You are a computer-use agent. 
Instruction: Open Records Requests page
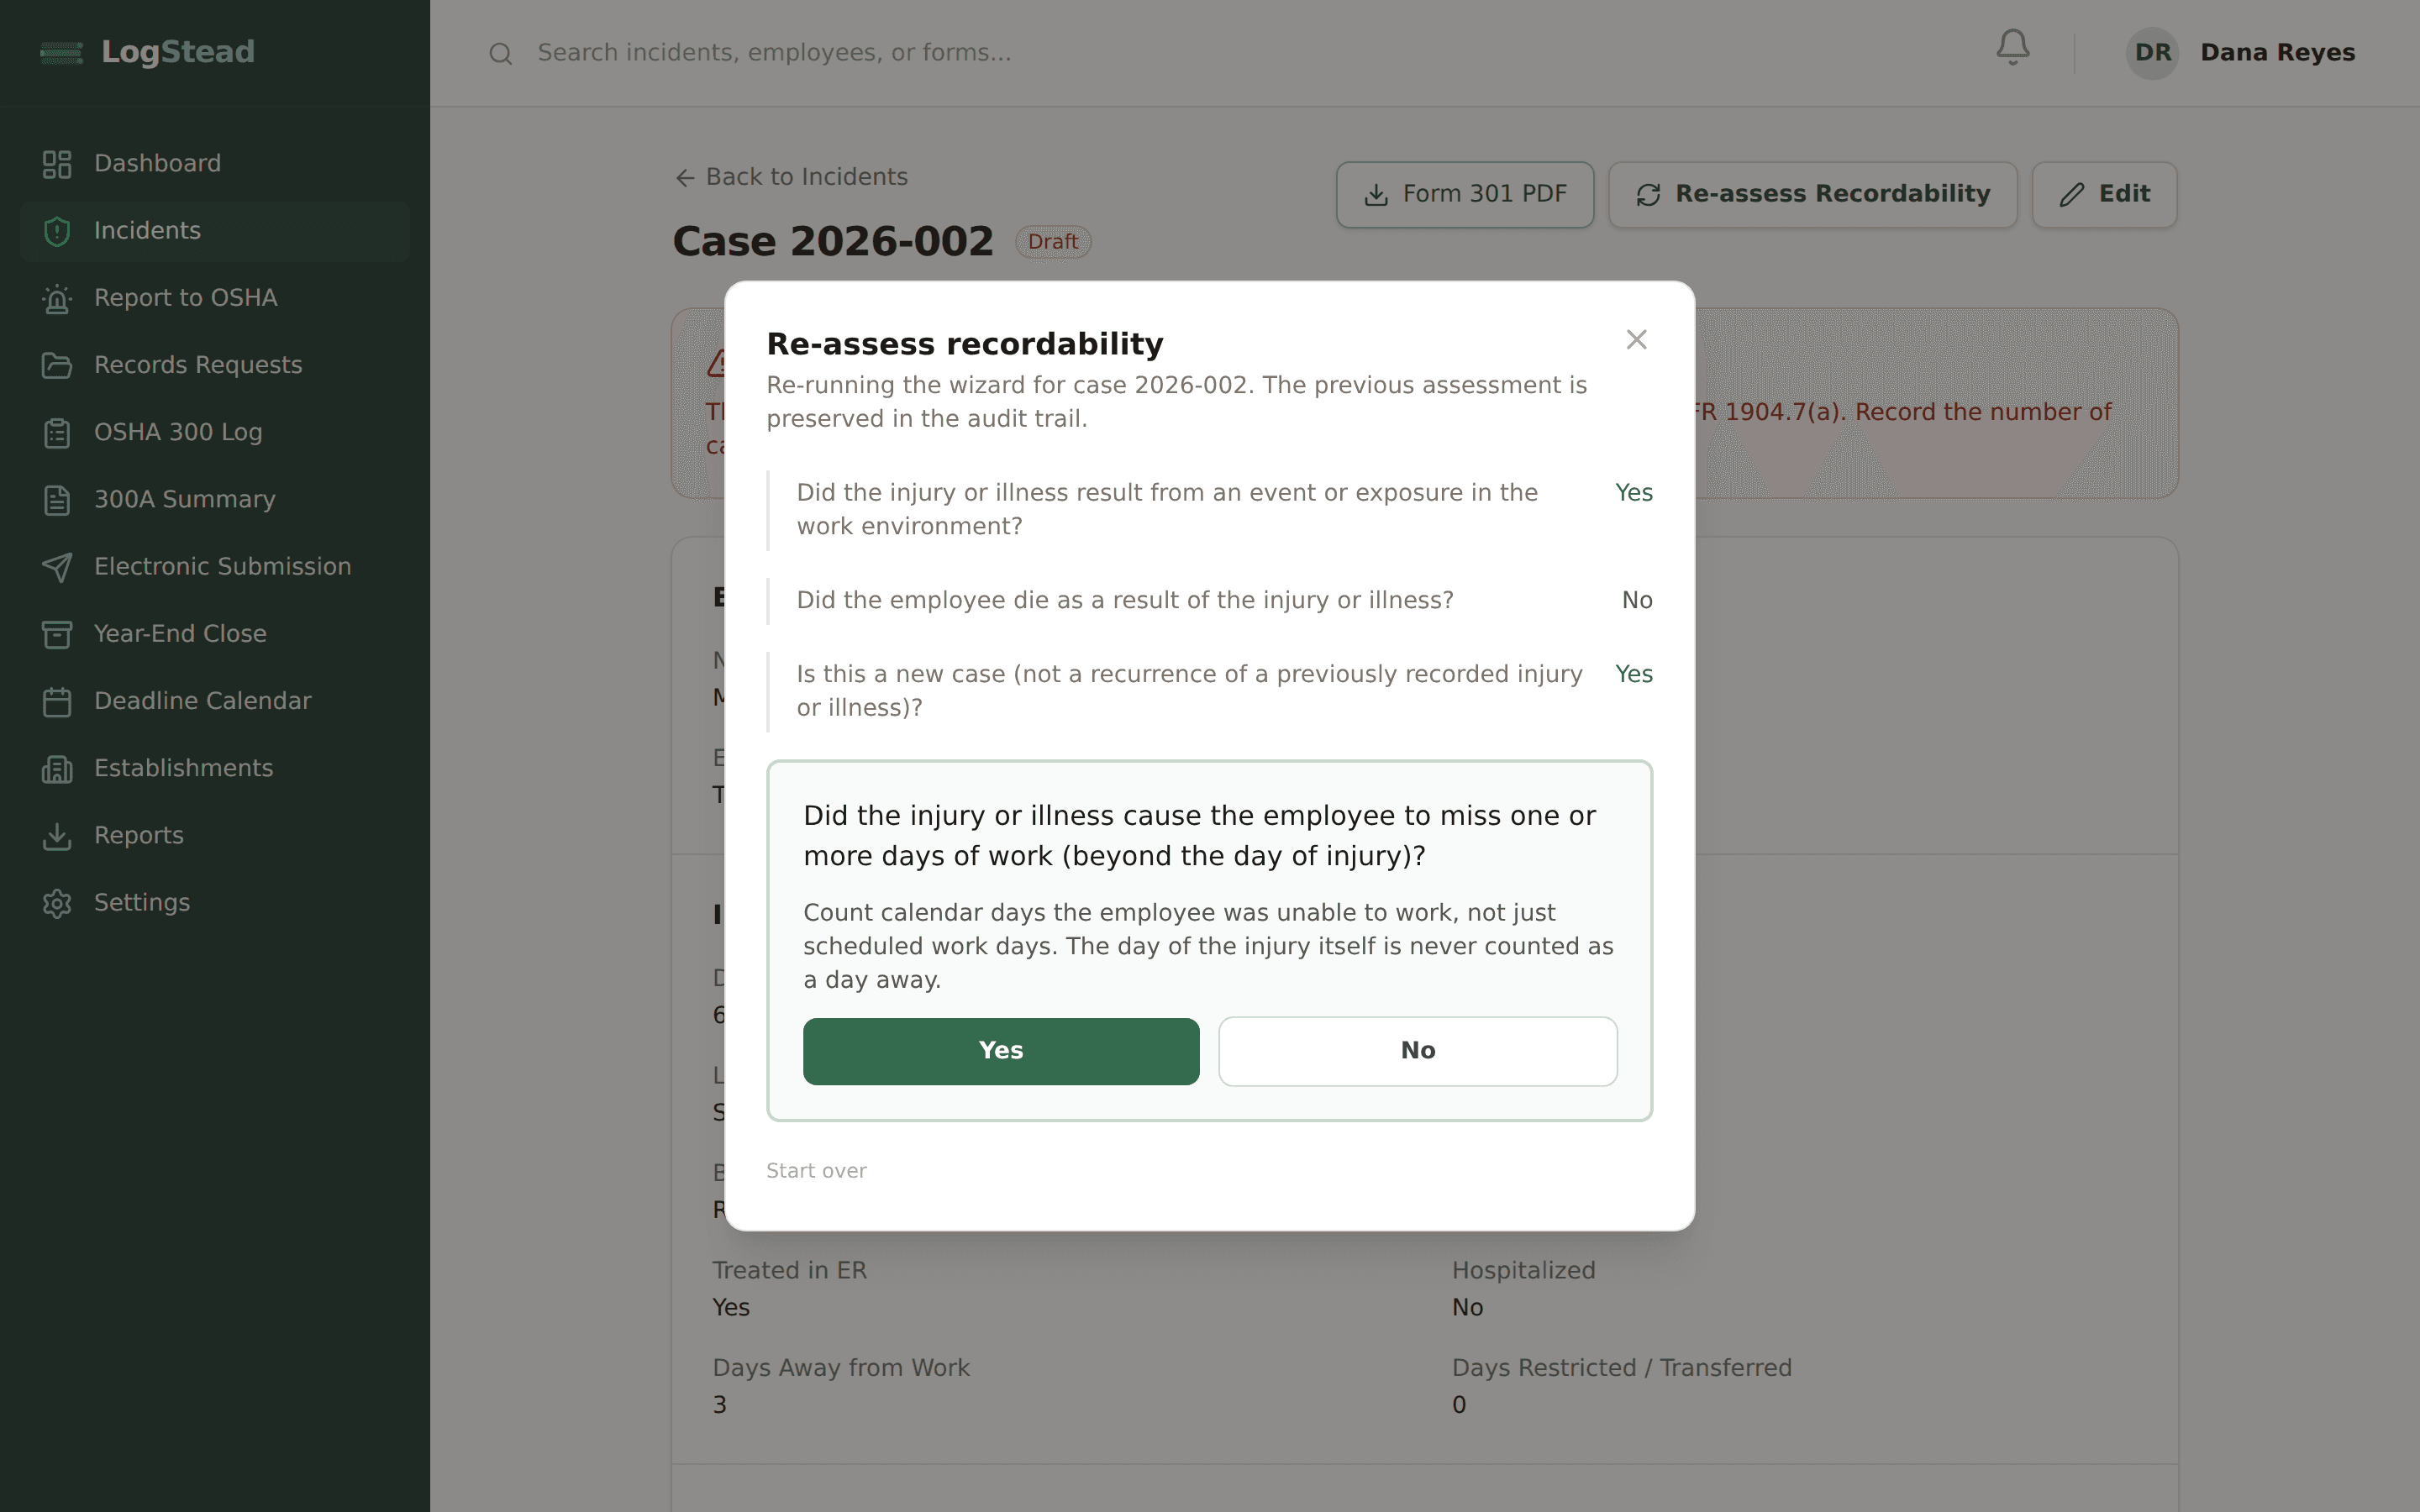[x=215, y=365]
